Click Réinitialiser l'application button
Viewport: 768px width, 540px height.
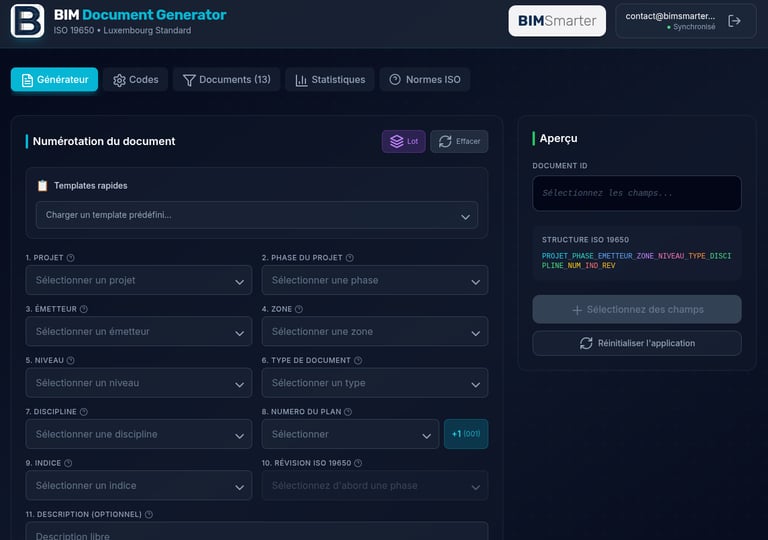pos(637,344)
